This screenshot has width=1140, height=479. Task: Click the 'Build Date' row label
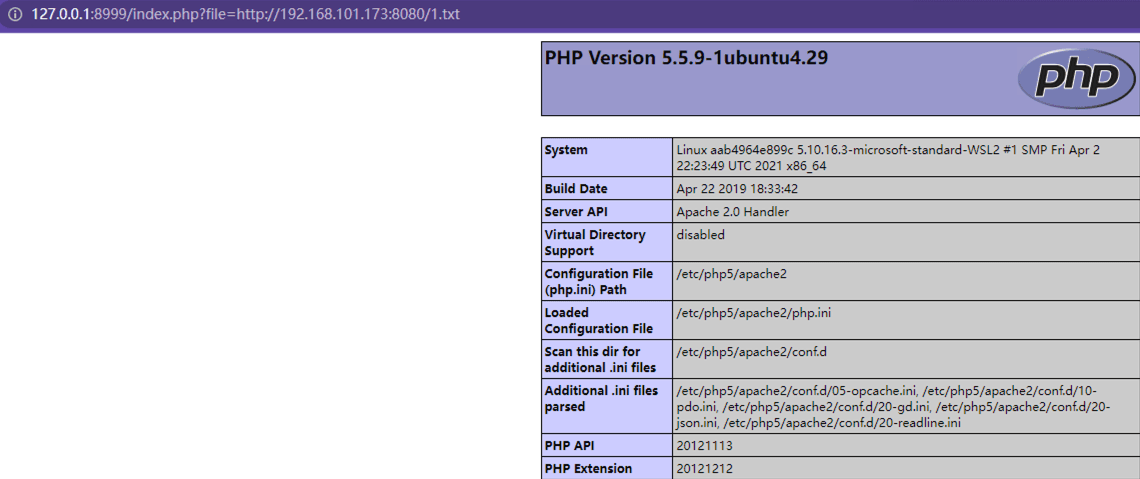pos(576,189)
